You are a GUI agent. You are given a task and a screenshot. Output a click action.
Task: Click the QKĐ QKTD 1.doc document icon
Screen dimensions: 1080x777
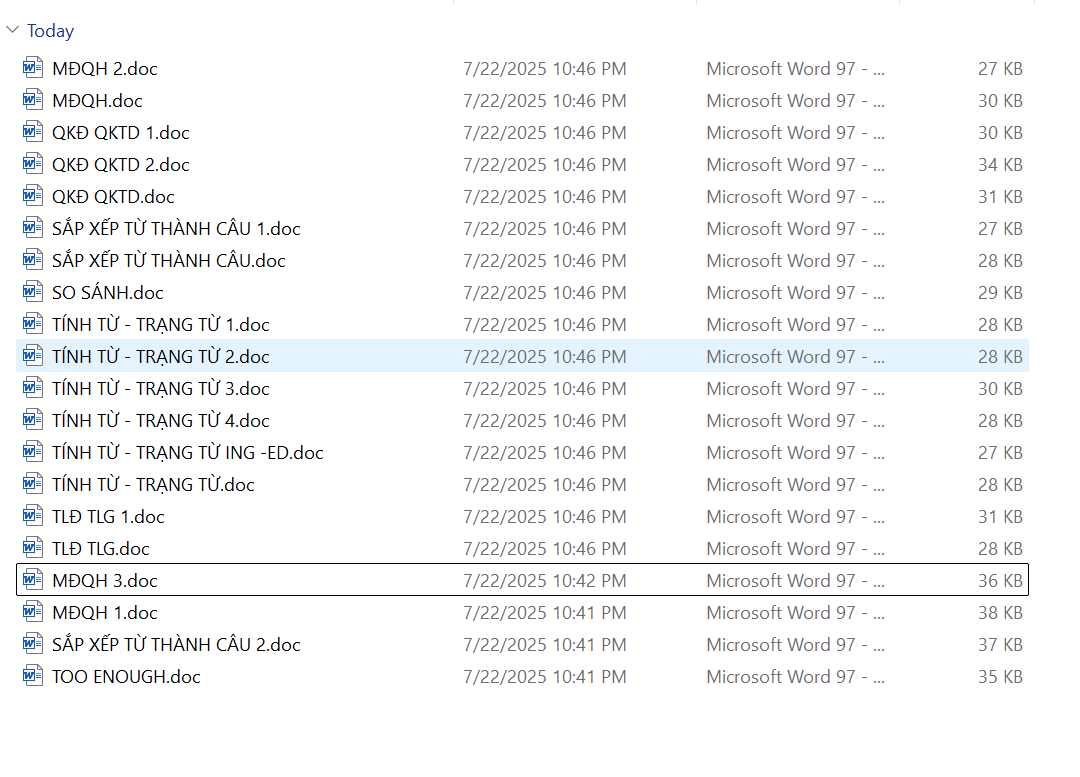click(x=33, y=133)
